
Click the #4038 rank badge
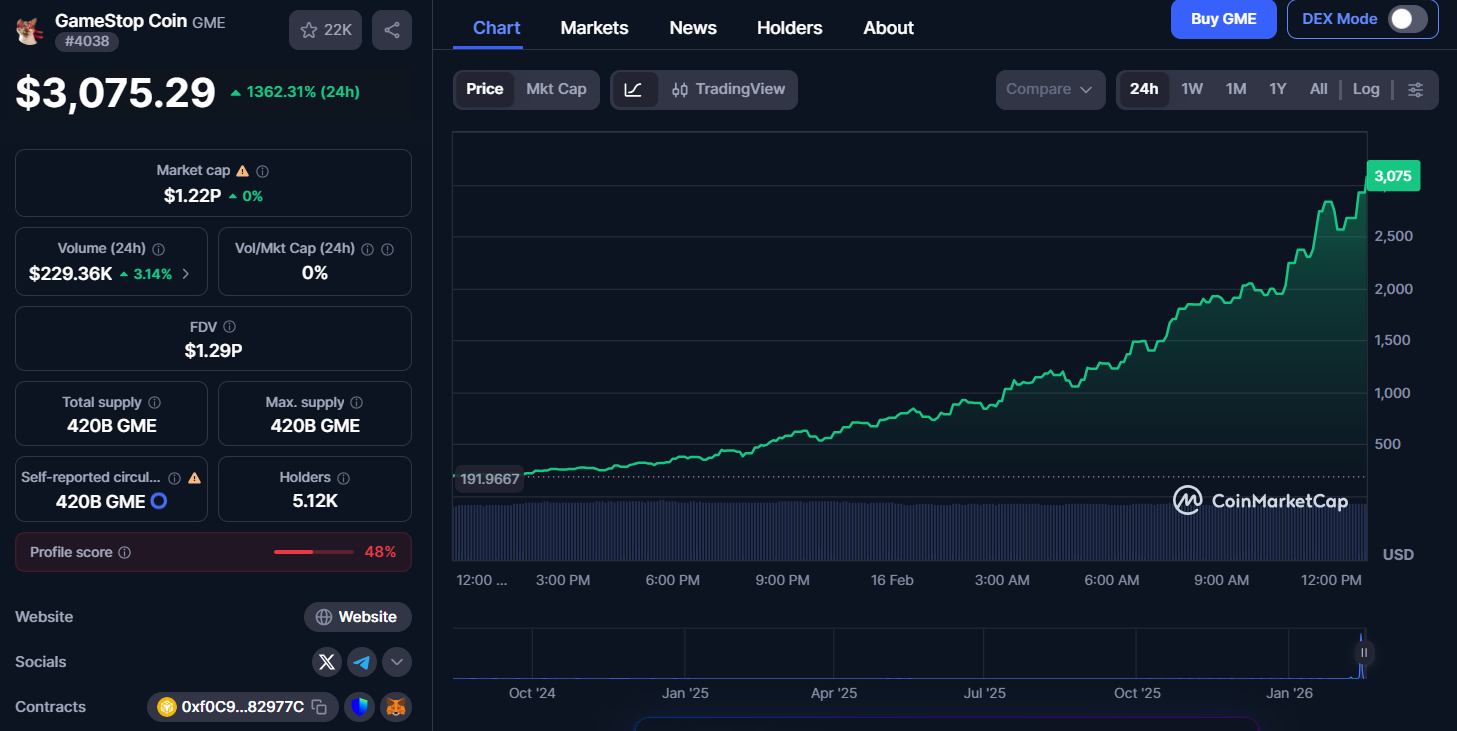pyautogui.click(x=87, y=42)
